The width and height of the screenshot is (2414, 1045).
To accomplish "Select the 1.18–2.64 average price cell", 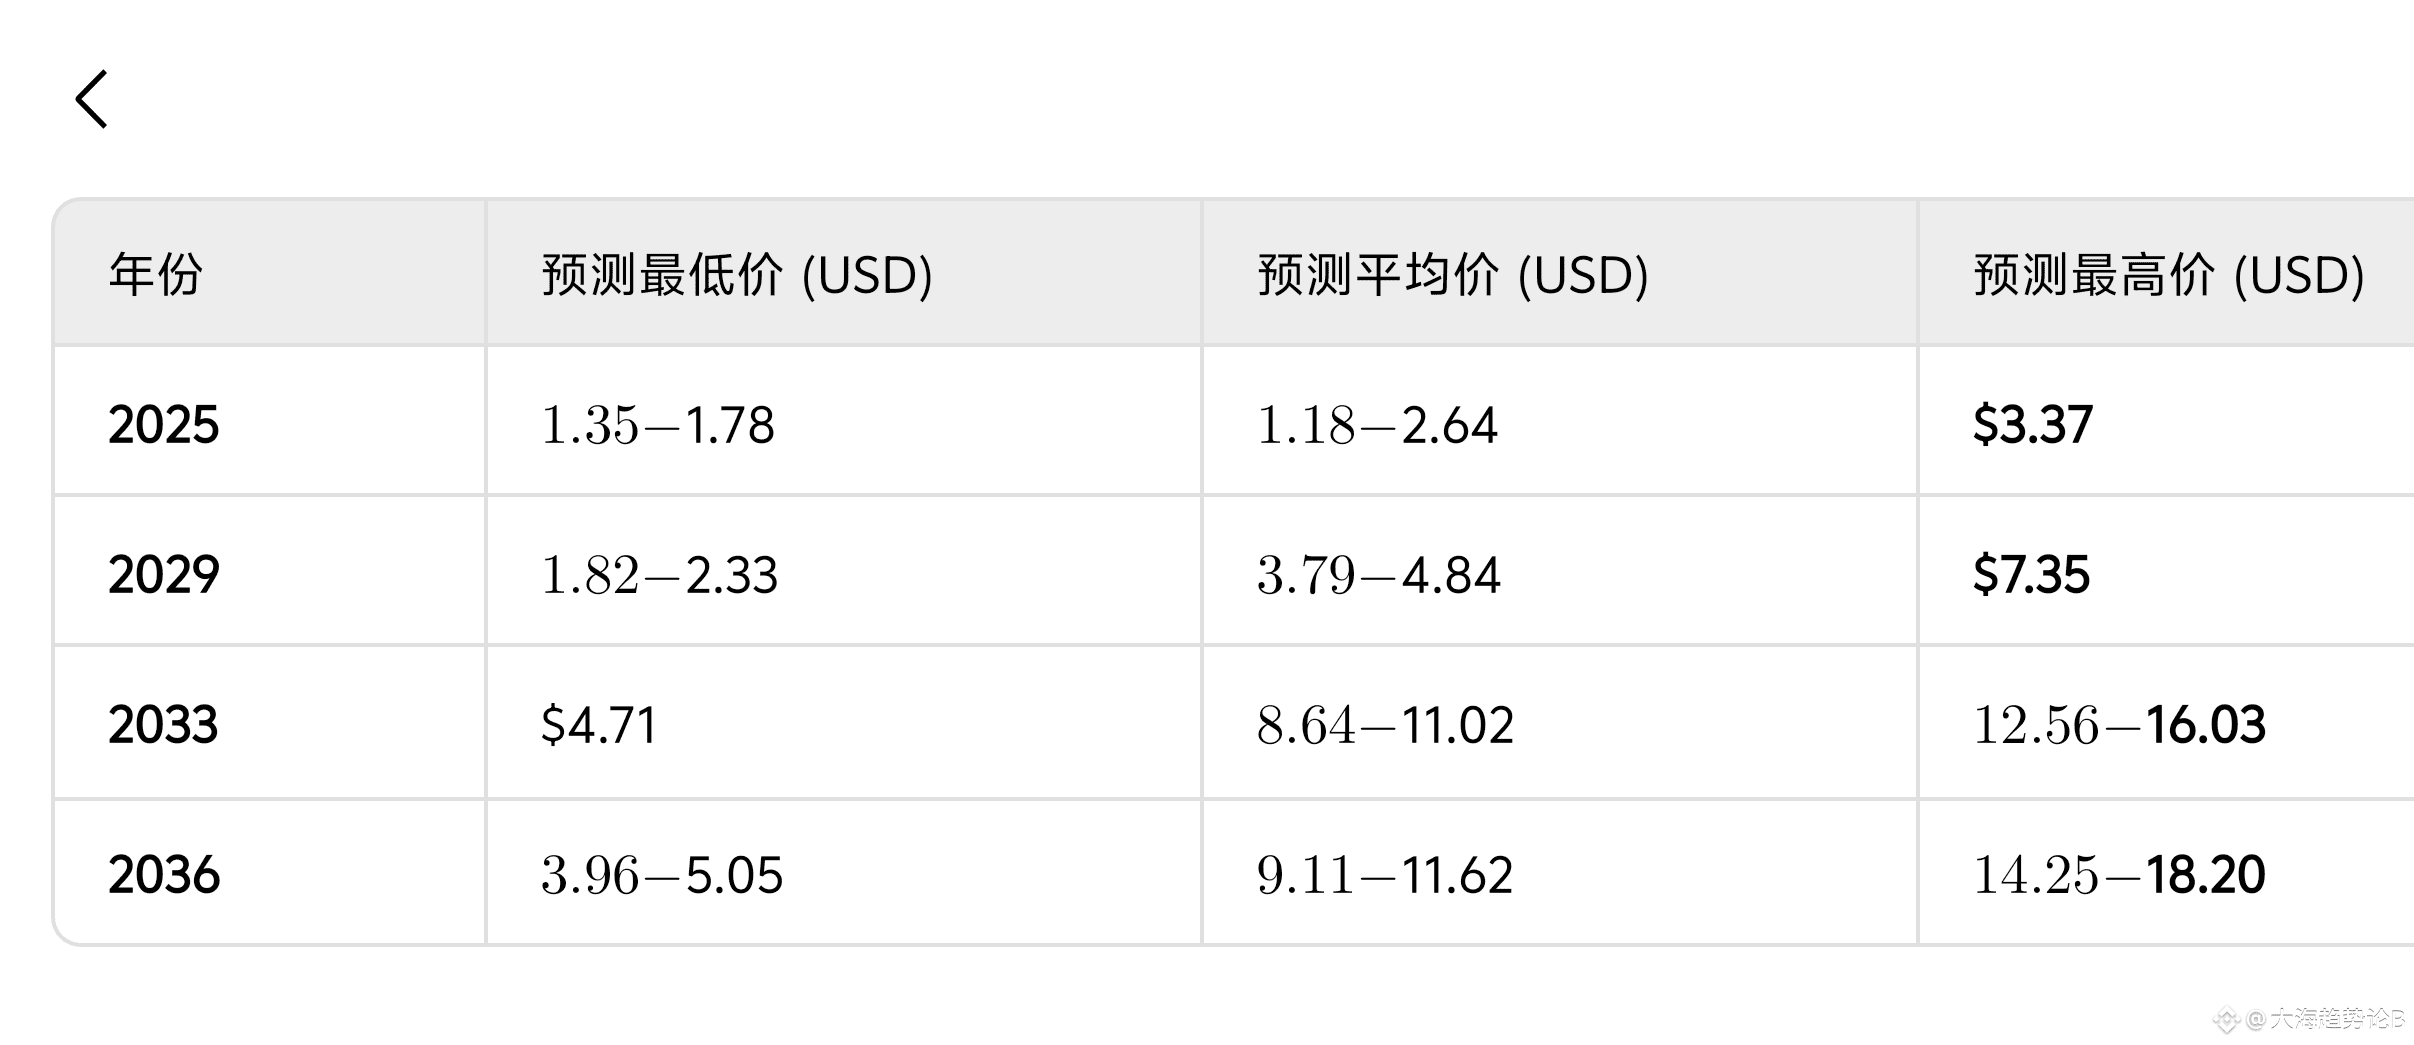I will [x=1377, y=424].
